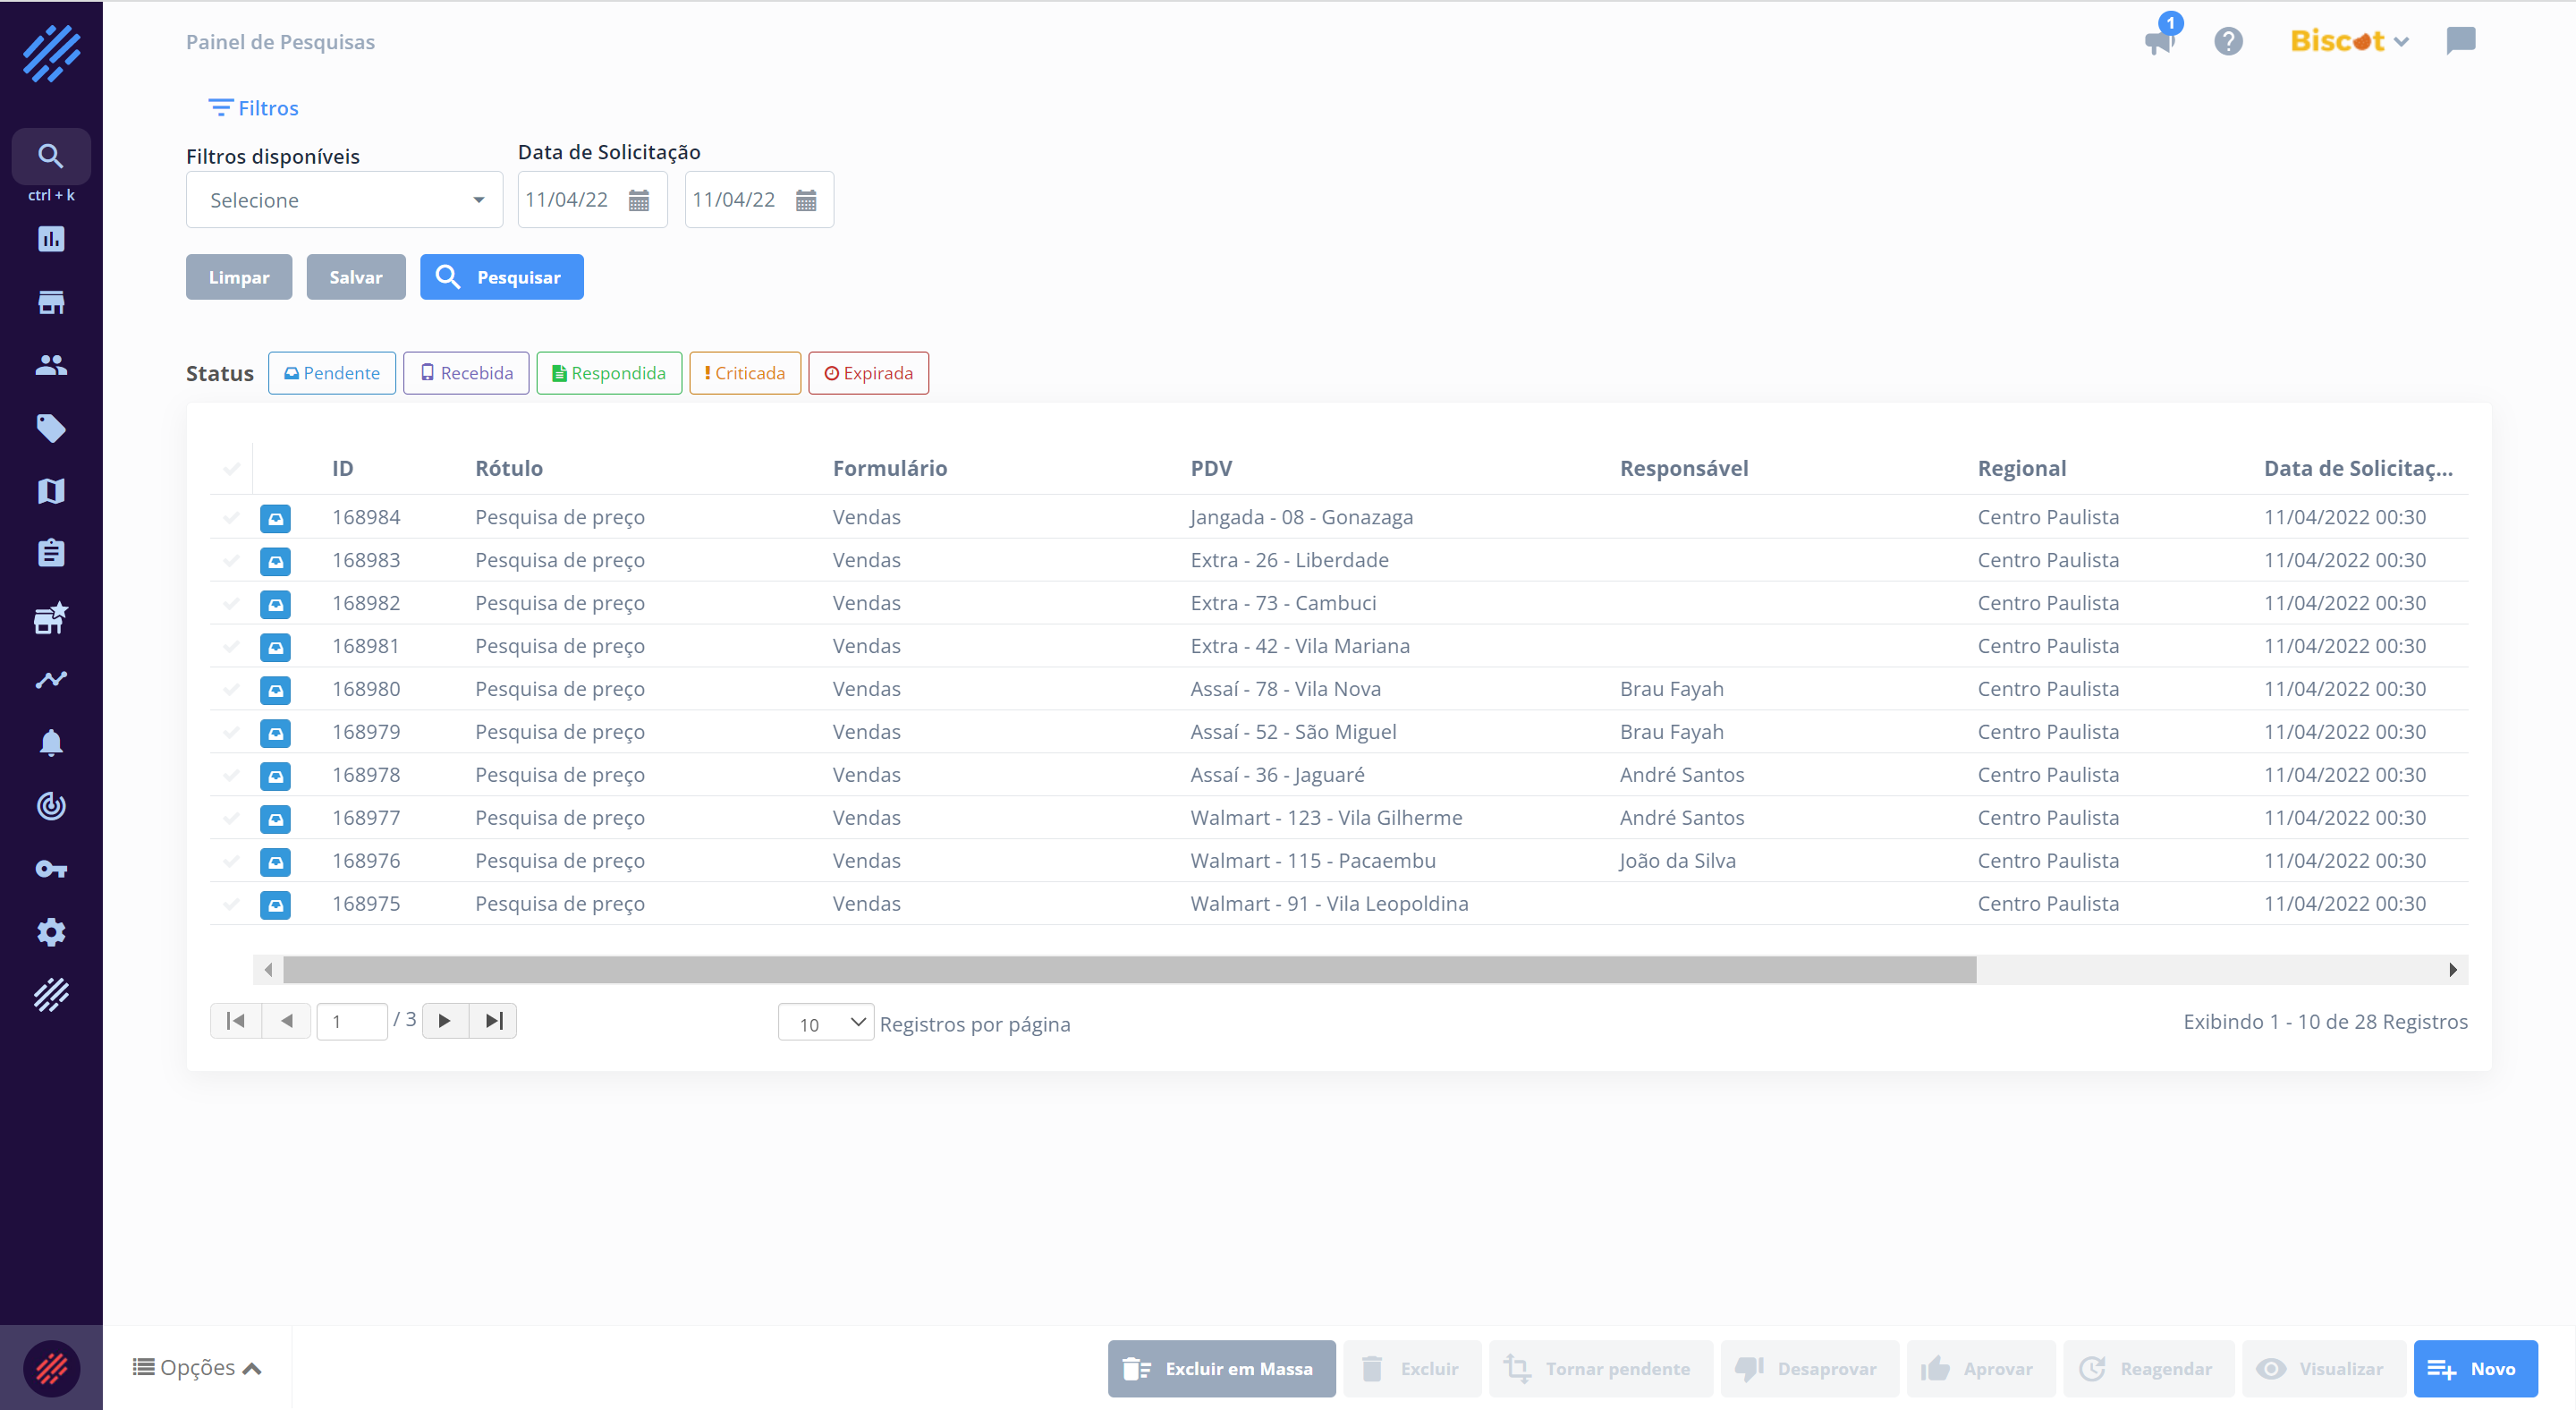Open the help question mark icon
Image resolution: width=2576 pixels, height=1410 pixels.
(x=2228, y=42)
